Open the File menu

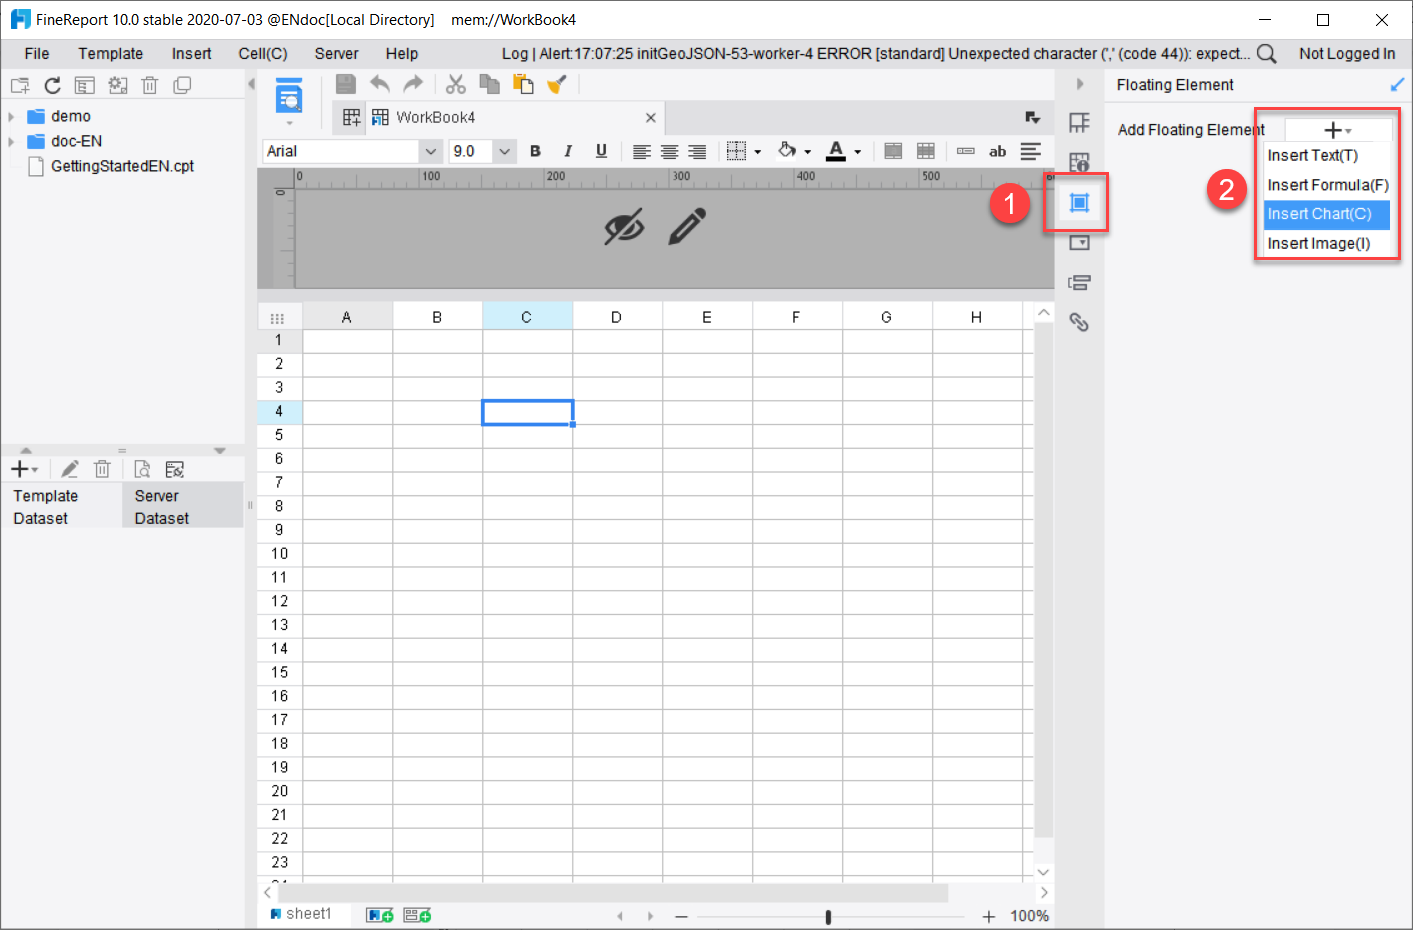(x=37, y=54)
